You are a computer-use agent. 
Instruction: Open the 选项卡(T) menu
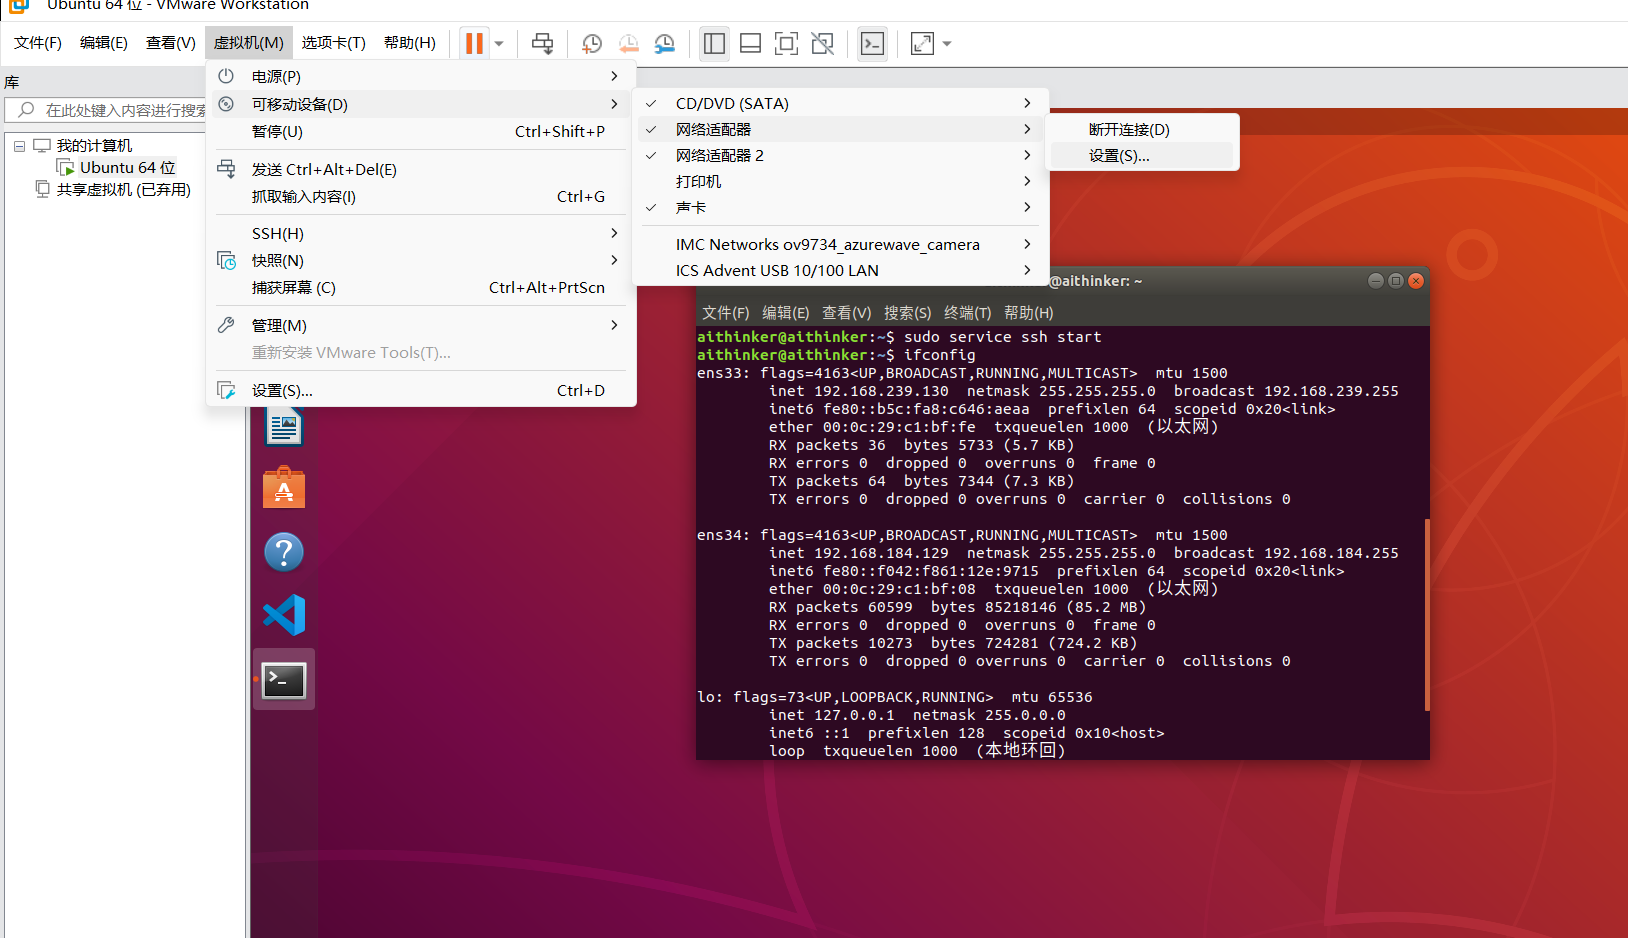pyautogui.click(x=334, y=43)
